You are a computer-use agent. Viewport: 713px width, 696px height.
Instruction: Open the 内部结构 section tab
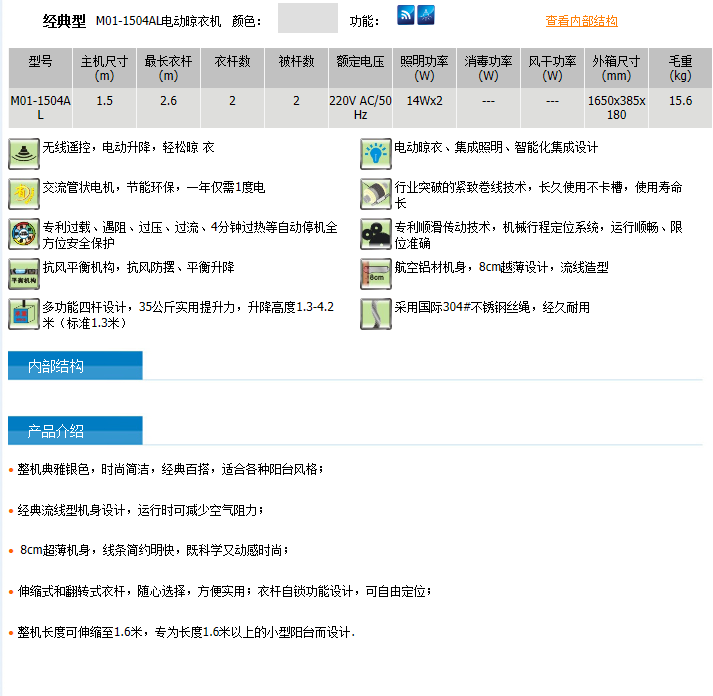coord(75,366)
